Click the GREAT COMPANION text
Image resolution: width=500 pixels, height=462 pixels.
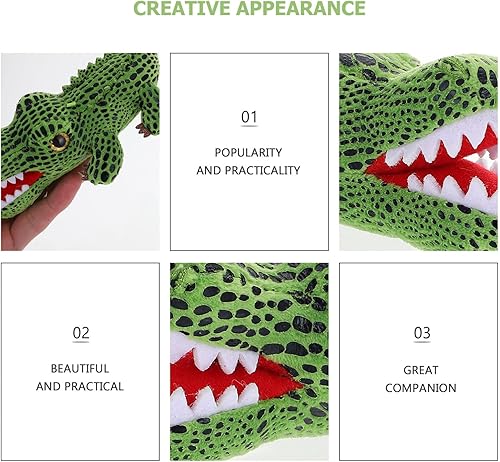click(x=421, y=379)
